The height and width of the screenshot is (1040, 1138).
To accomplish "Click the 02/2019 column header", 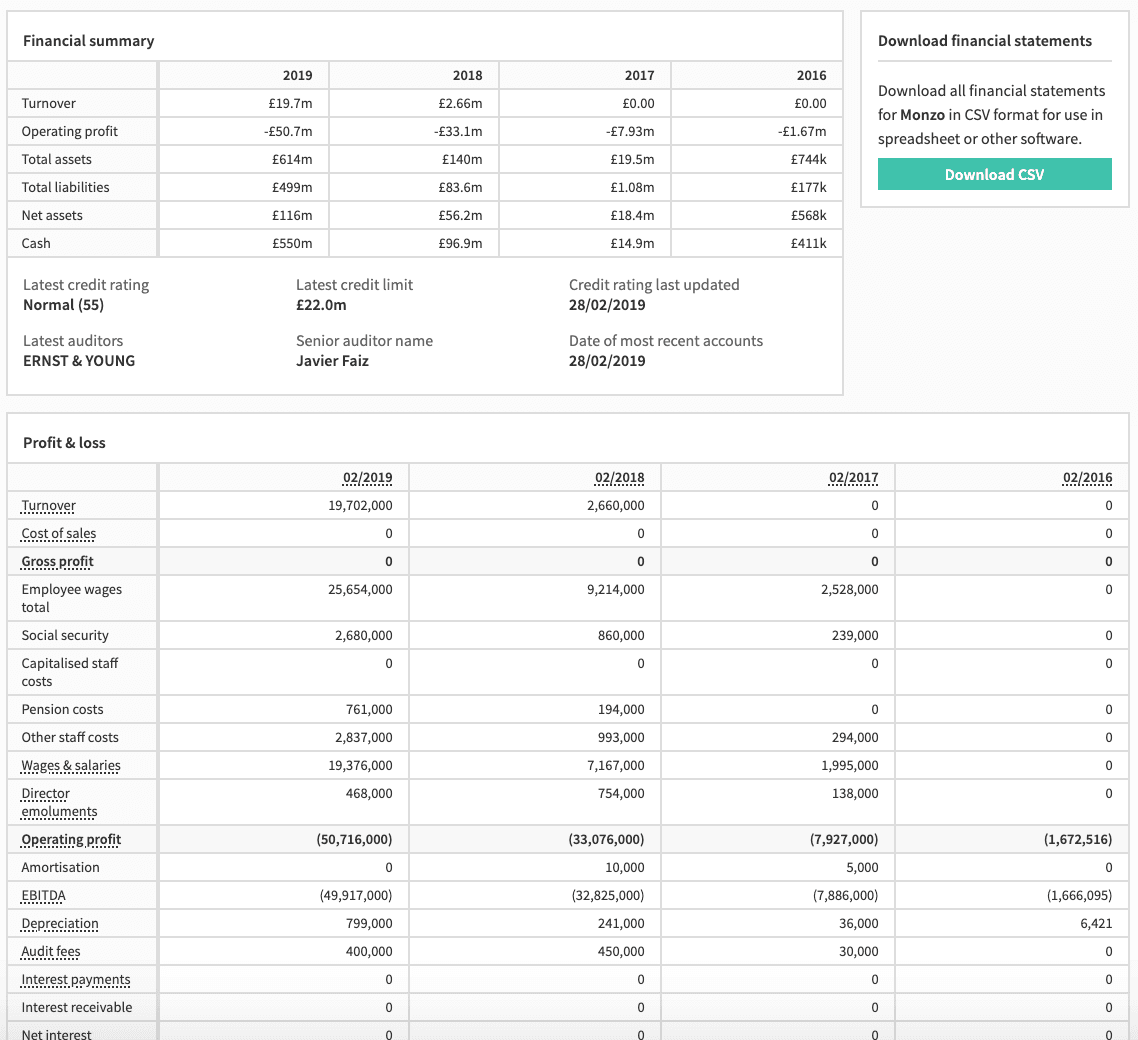I will click(367, 478).
